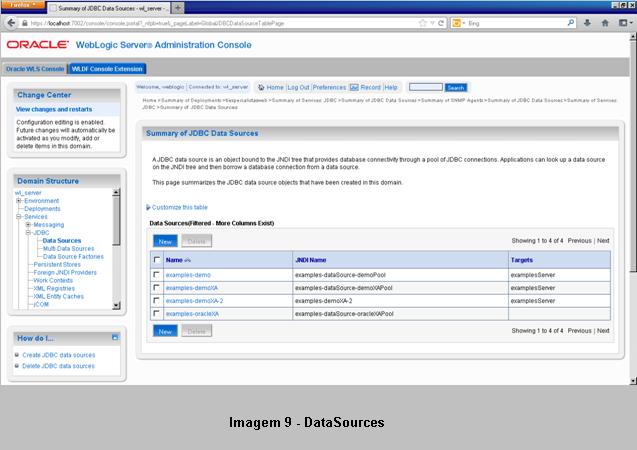The height and width of the screenshot is (450, 637).
Task: Go to browser home page icon
Action: [605, 23]
